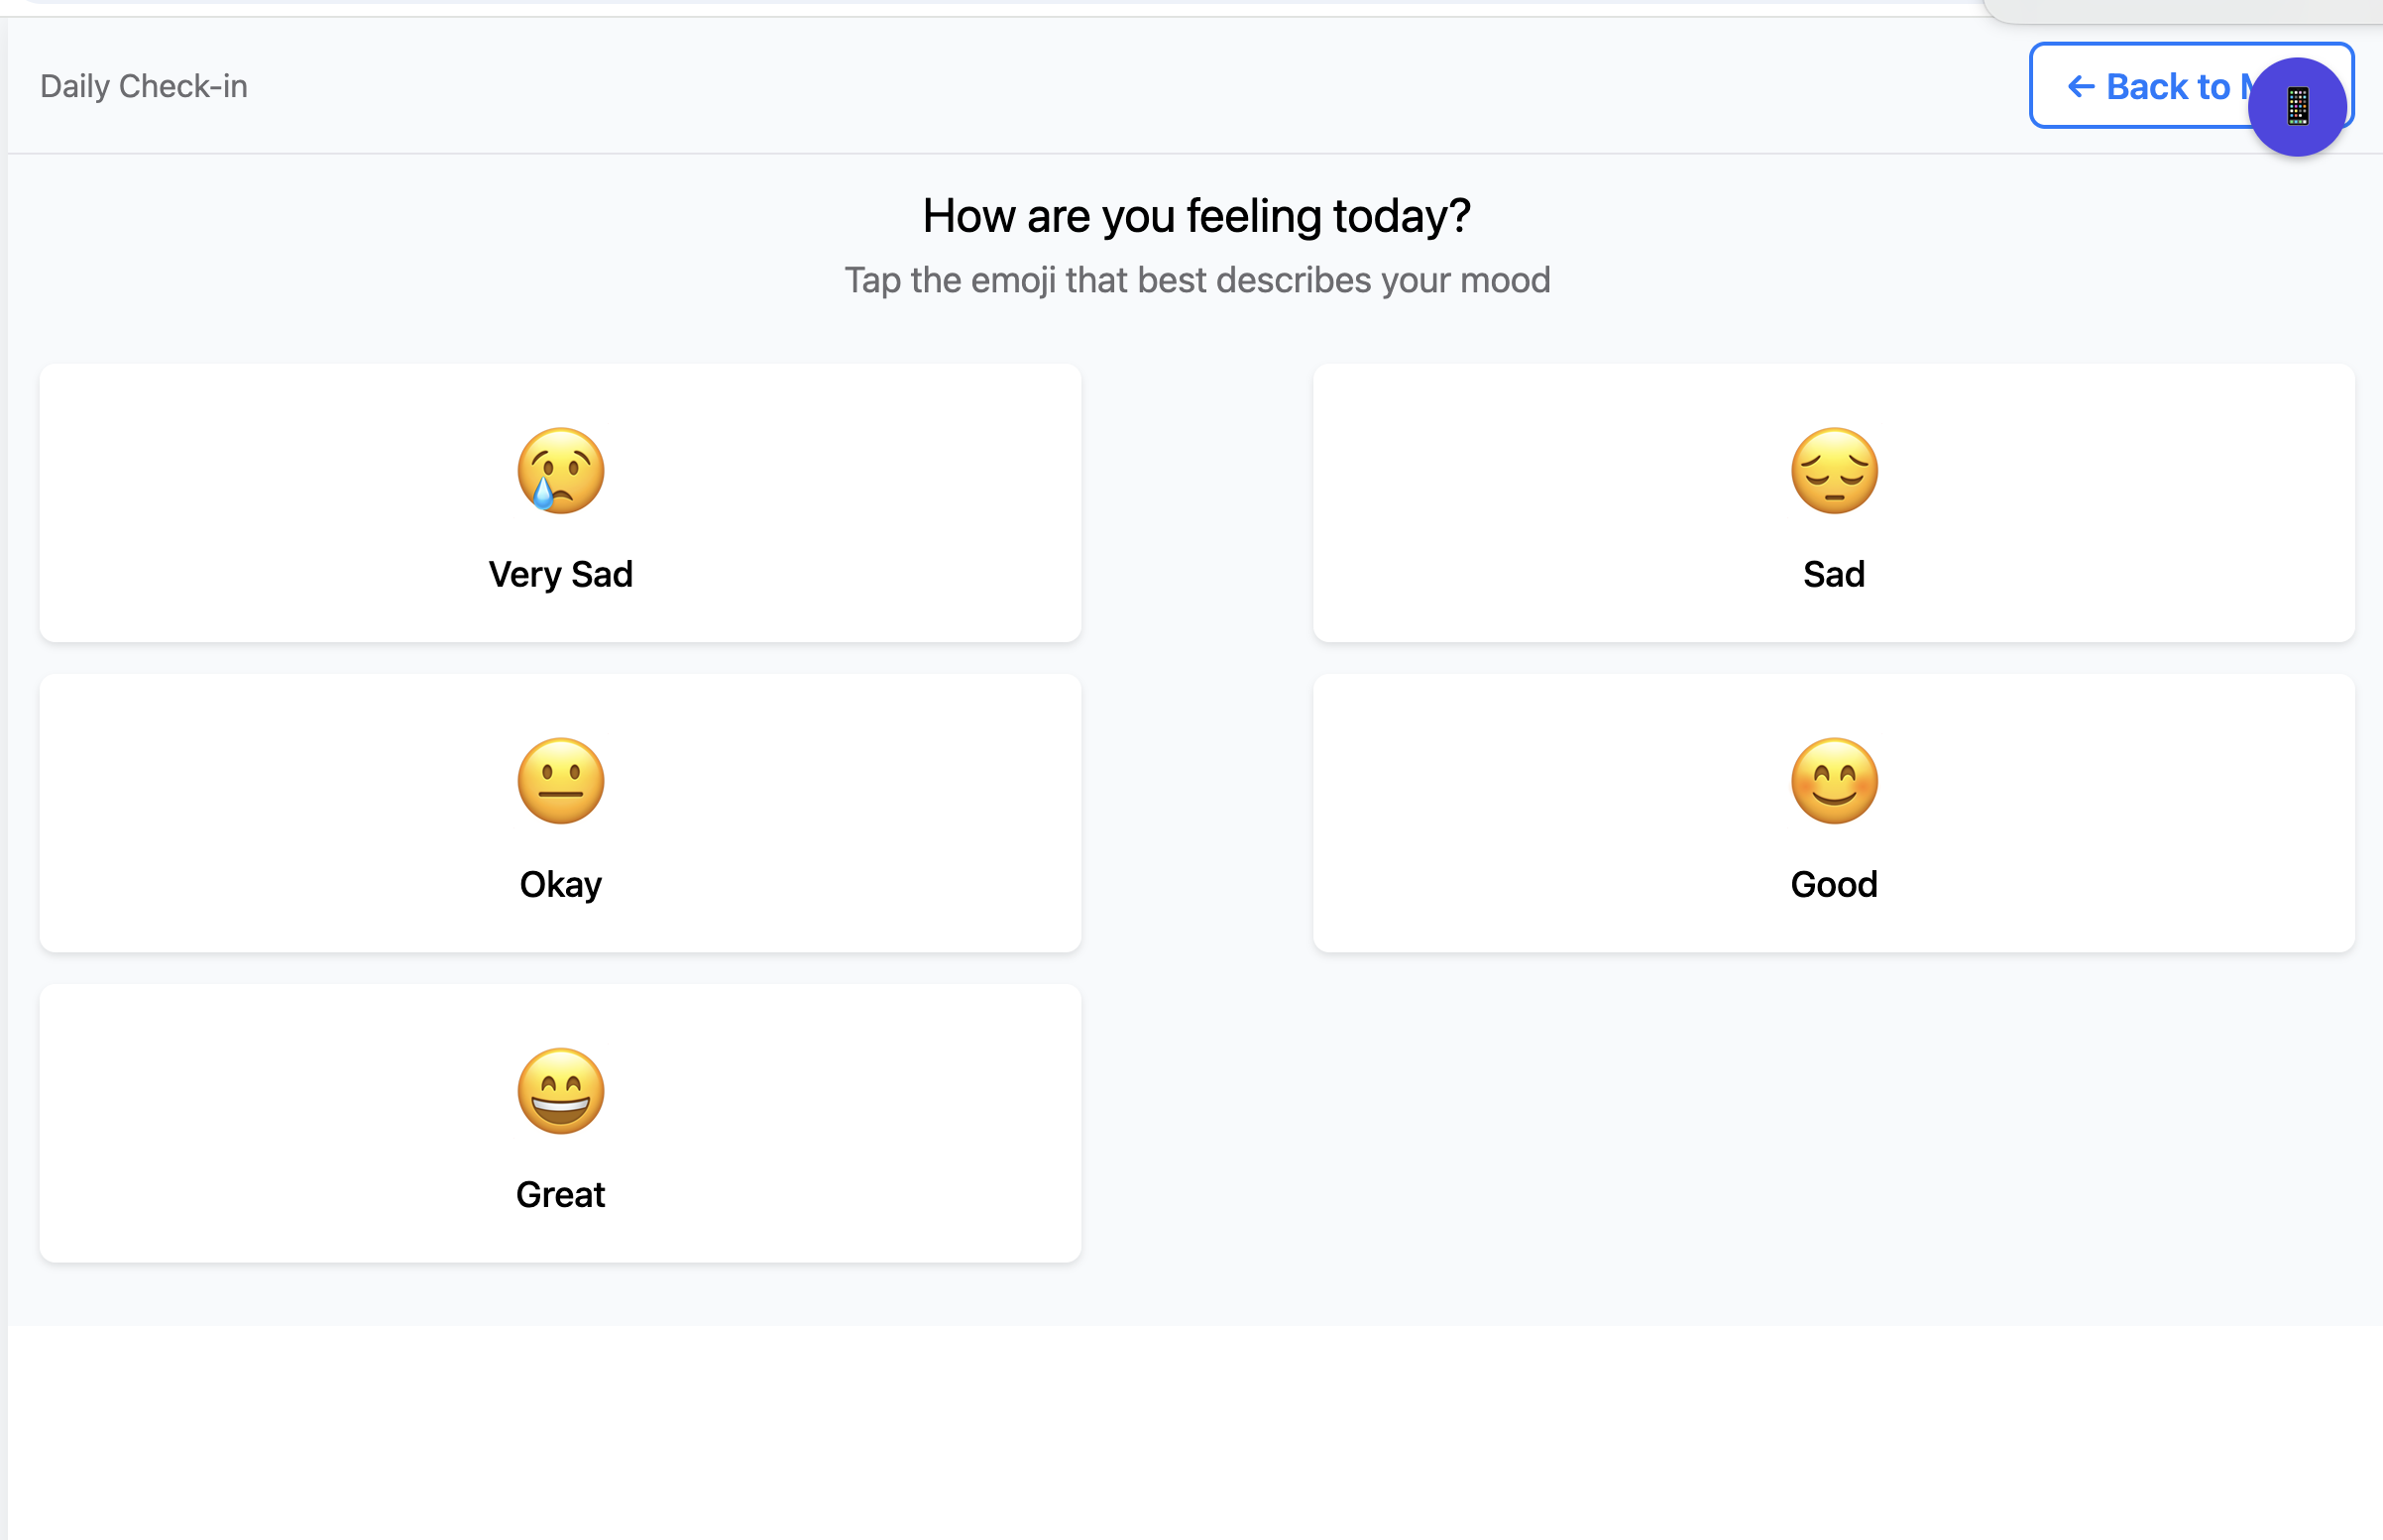The height and width of the screenshot is (1540, 2383).
Task: Click the Daily Check-in header title
Action: [144, 87]
